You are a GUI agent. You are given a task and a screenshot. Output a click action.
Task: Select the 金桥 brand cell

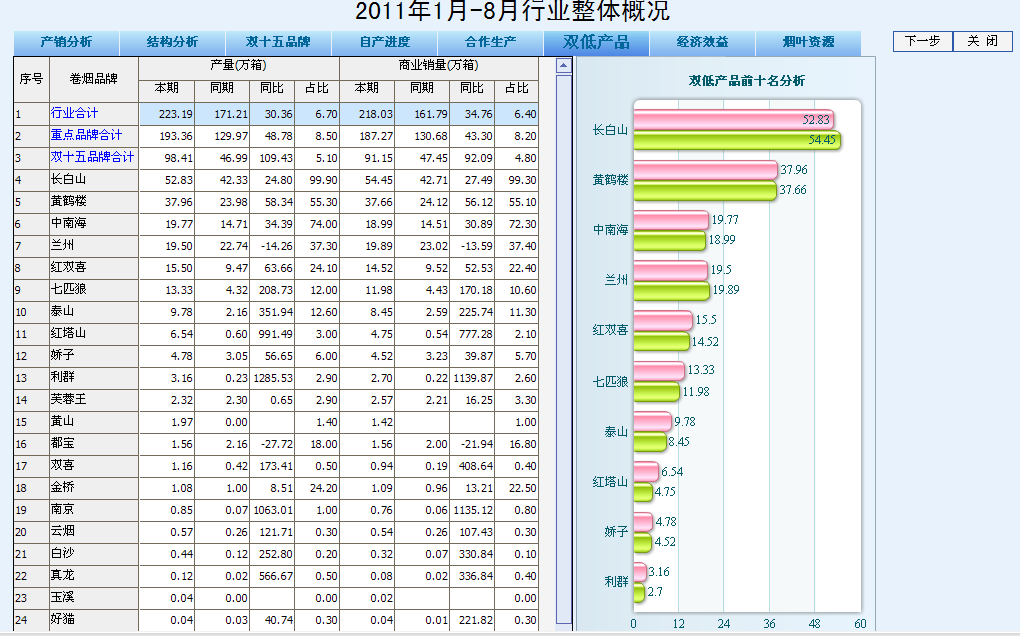(94, 488)
